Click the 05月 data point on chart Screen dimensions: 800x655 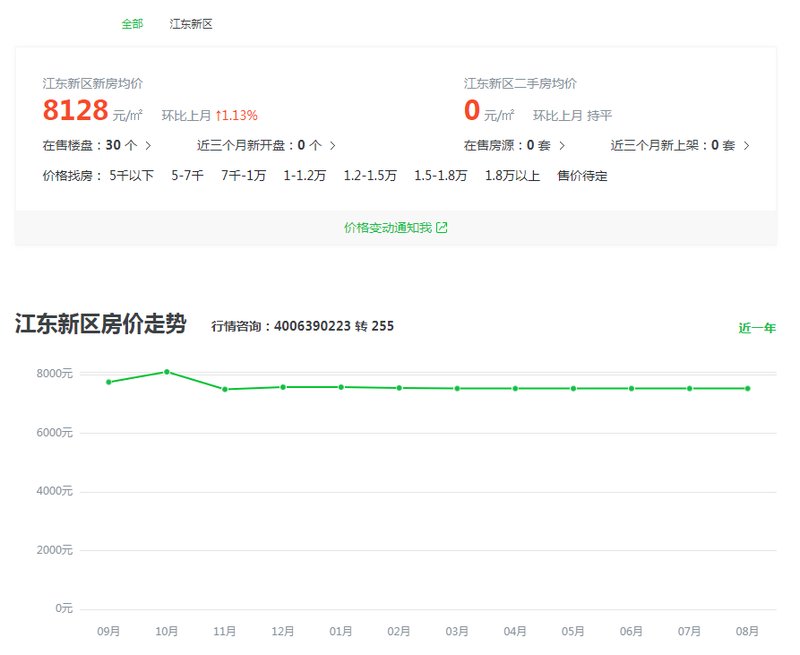(x=573, y=389)
